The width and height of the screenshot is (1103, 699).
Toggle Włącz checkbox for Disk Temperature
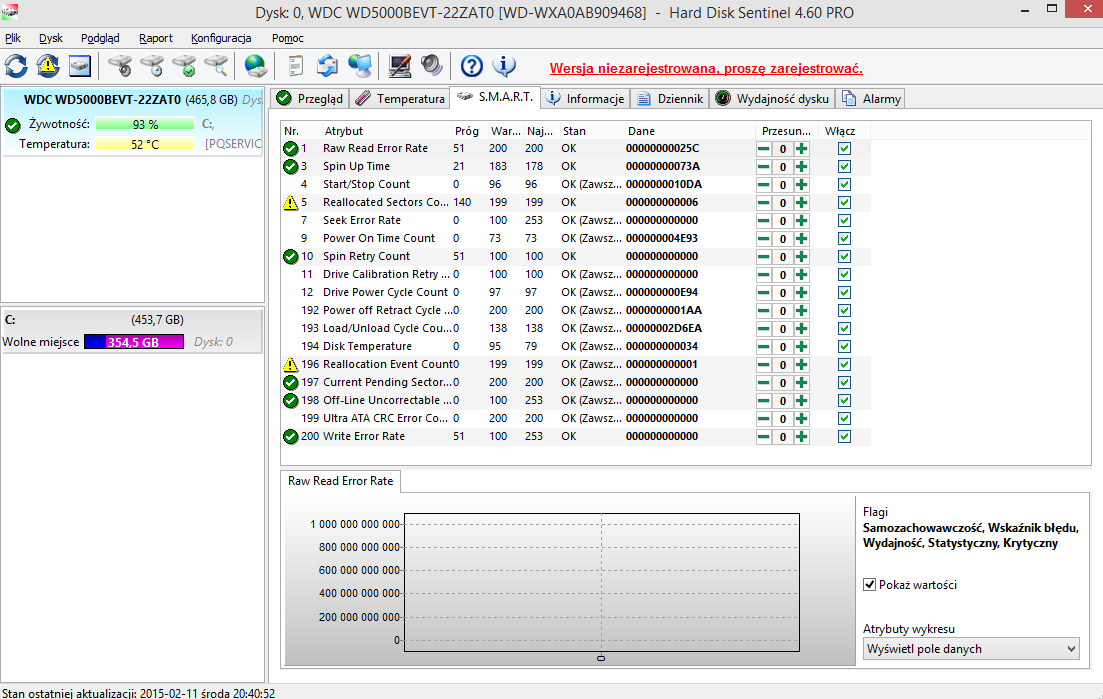844,347
